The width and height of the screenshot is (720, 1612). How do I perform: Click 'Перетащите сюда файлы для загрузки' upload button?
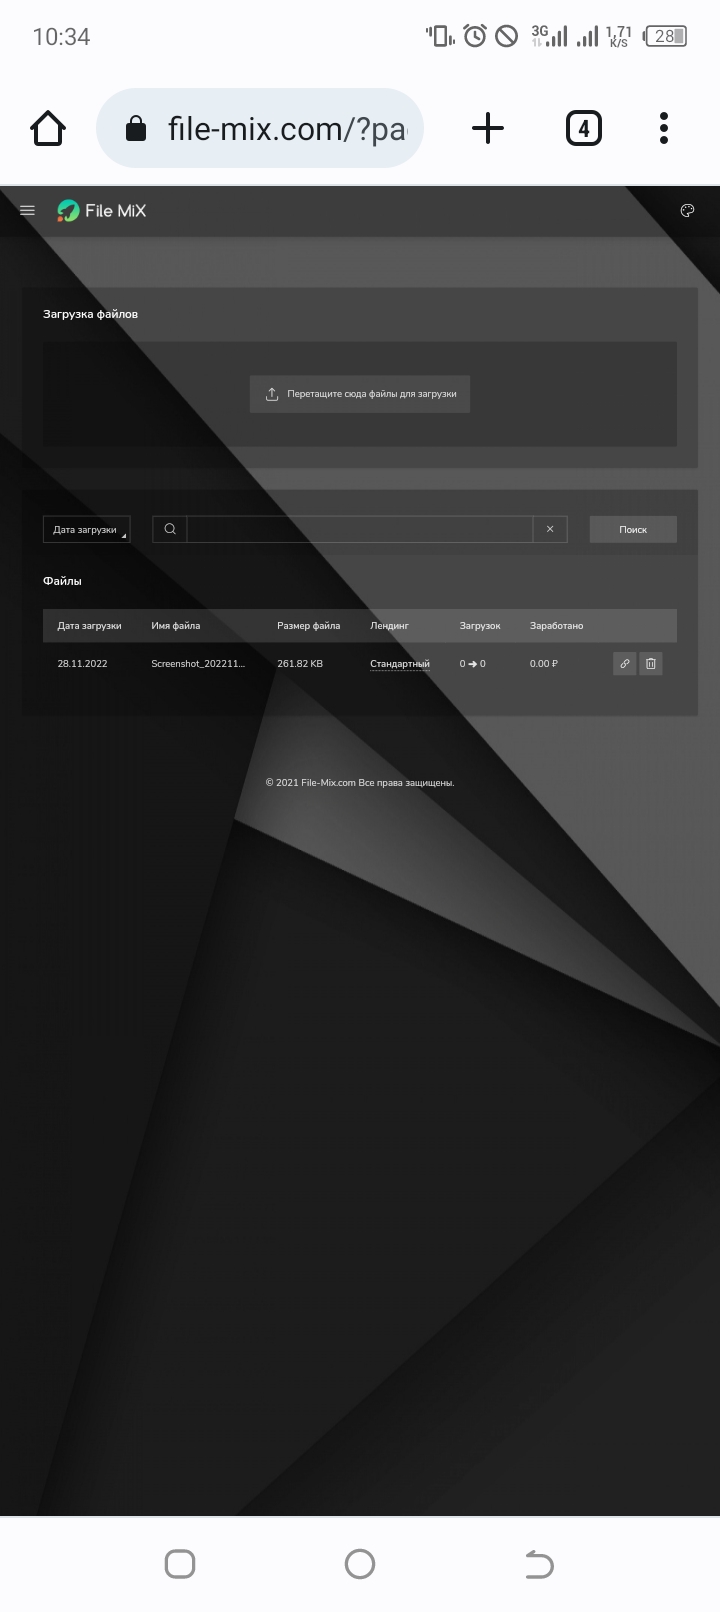pyautogui.click(x=360, y=394)
